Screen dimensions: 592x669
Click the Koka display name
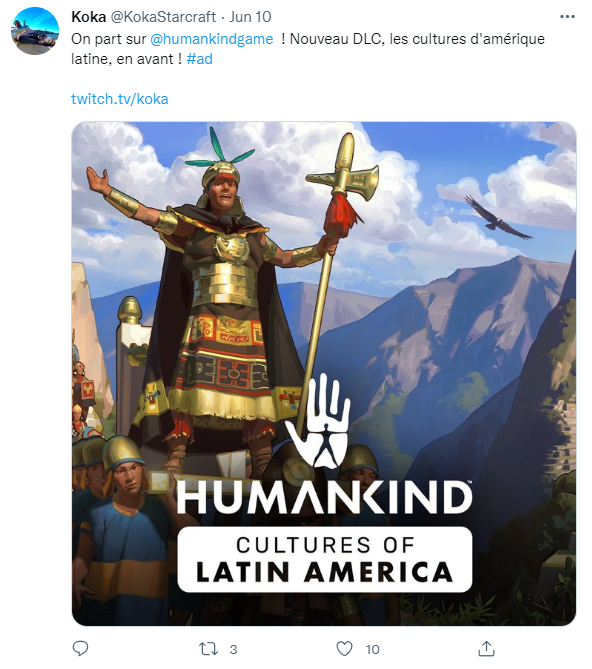(88, 17)
